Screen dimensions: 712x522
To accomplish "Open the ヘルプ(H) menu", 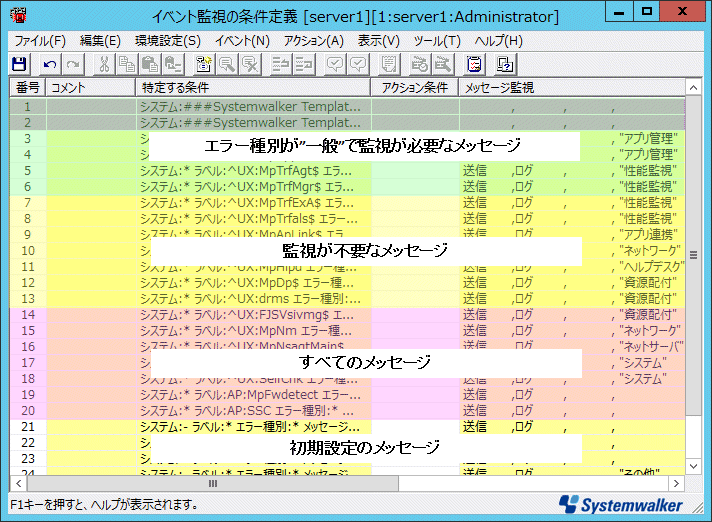I will pos(498,41).
